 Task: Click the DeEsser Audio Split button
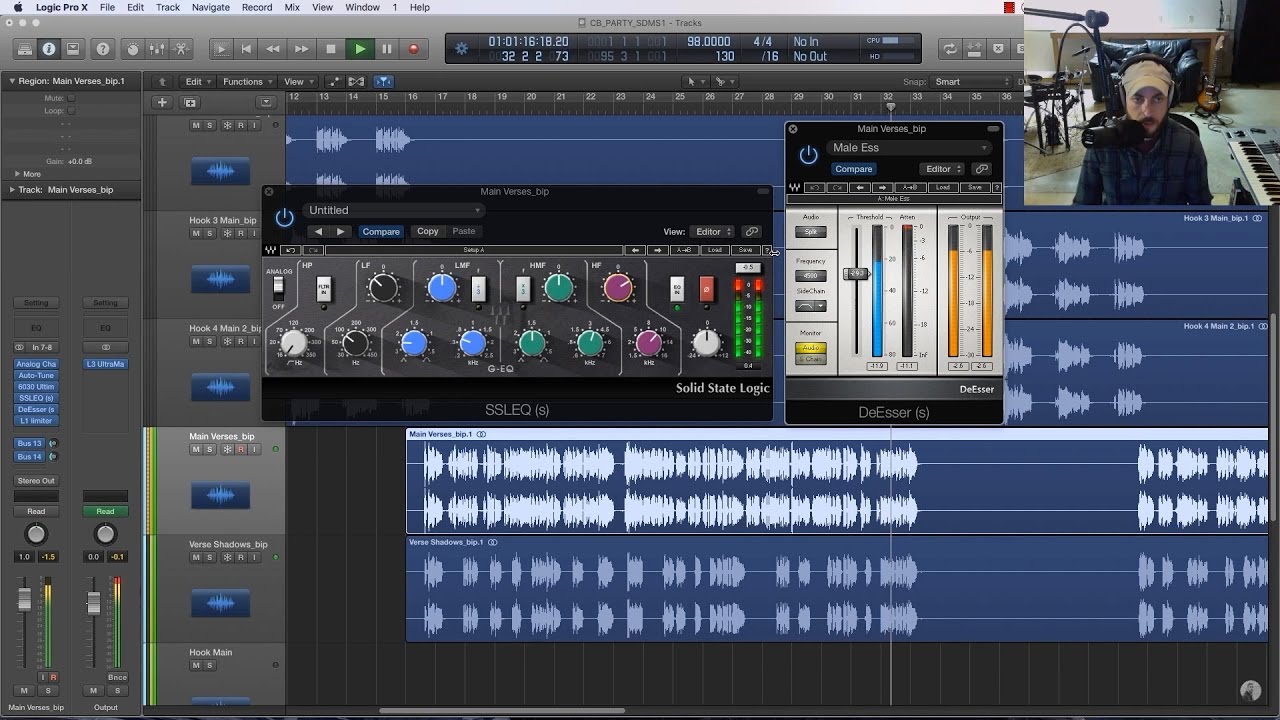pos(811,232)
